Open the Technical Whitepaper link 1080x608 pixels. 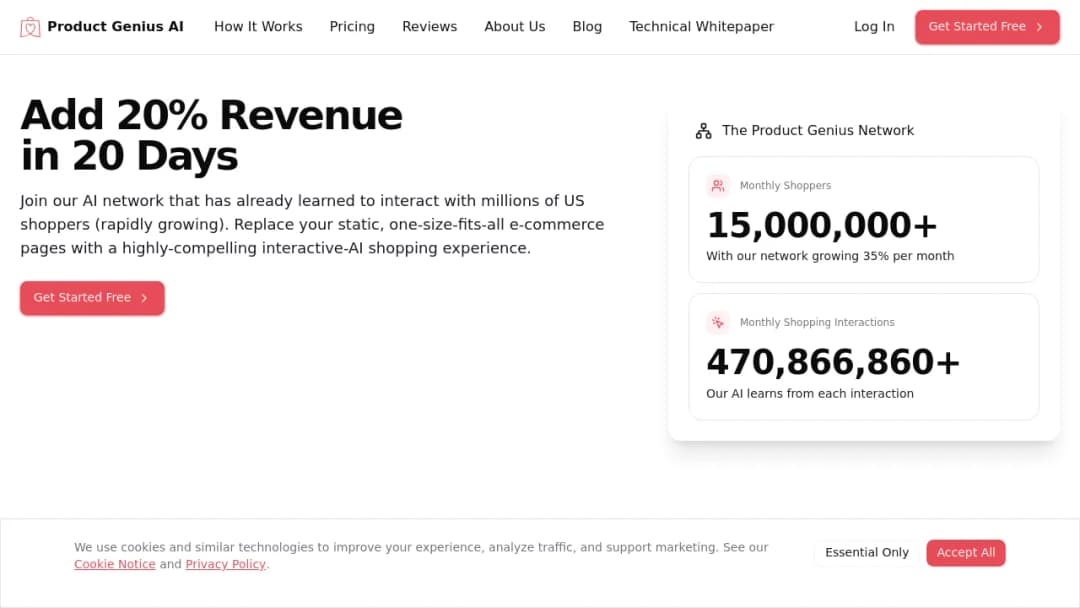click(x=701, y=27)
